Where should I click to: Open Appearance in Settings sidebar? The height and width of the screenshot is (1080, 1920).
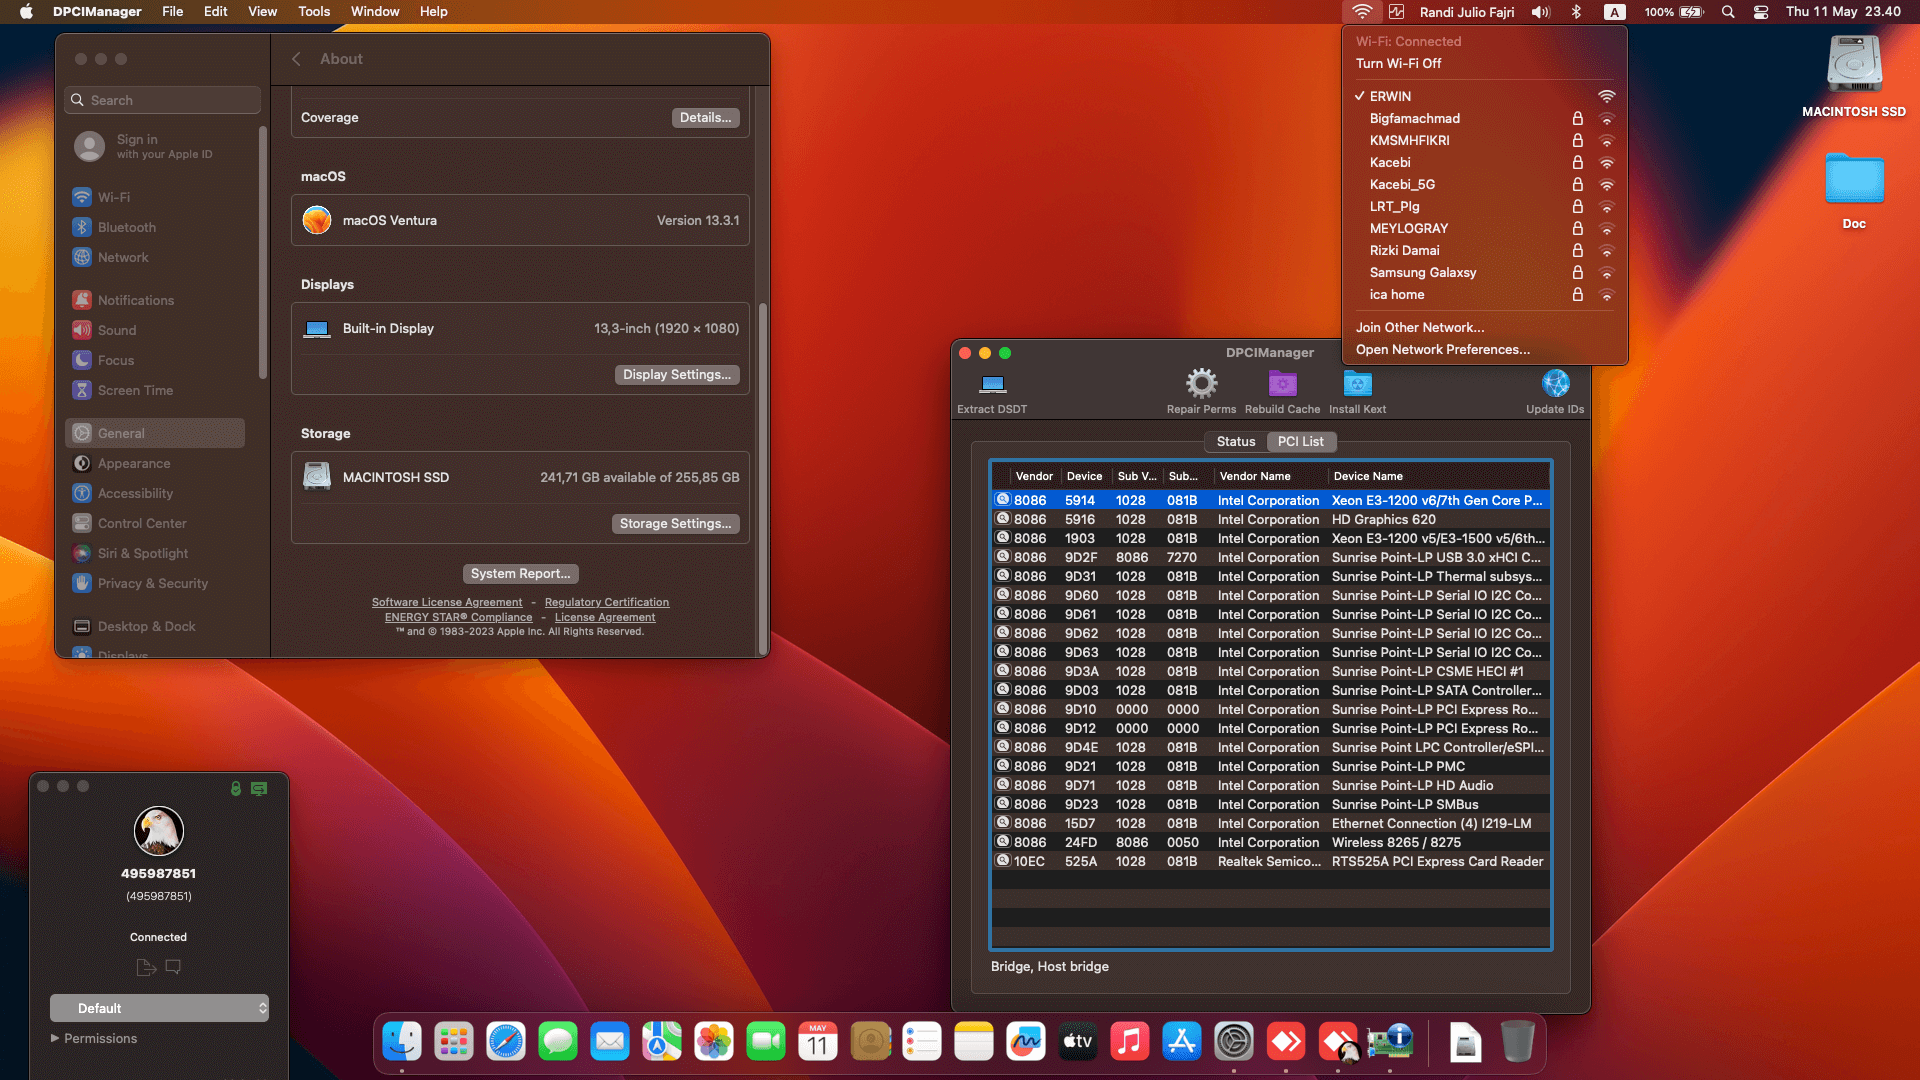pos(155,463)
